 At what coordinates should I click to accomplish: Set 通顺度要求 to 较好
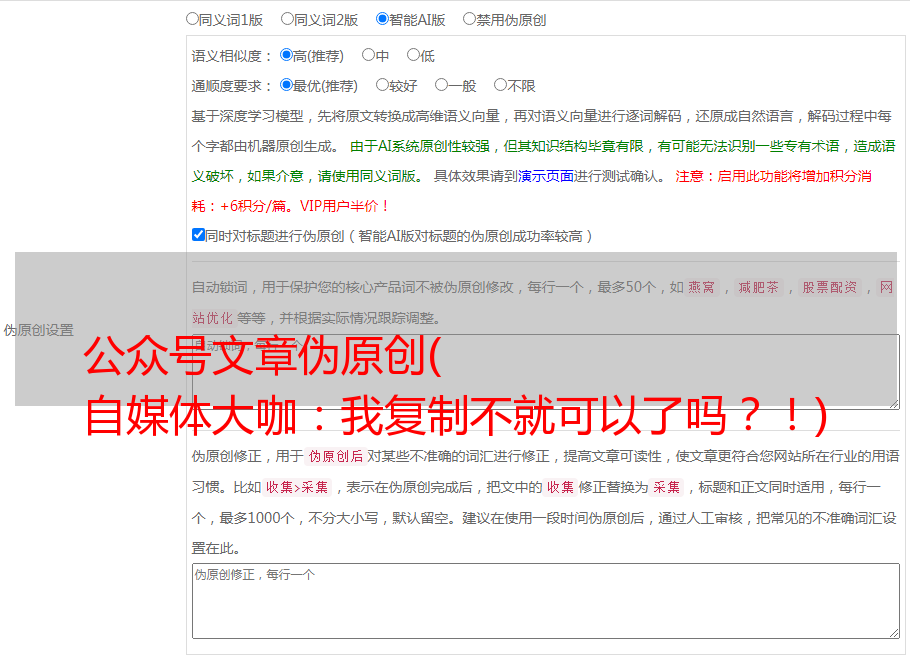[x=382, y=85]
